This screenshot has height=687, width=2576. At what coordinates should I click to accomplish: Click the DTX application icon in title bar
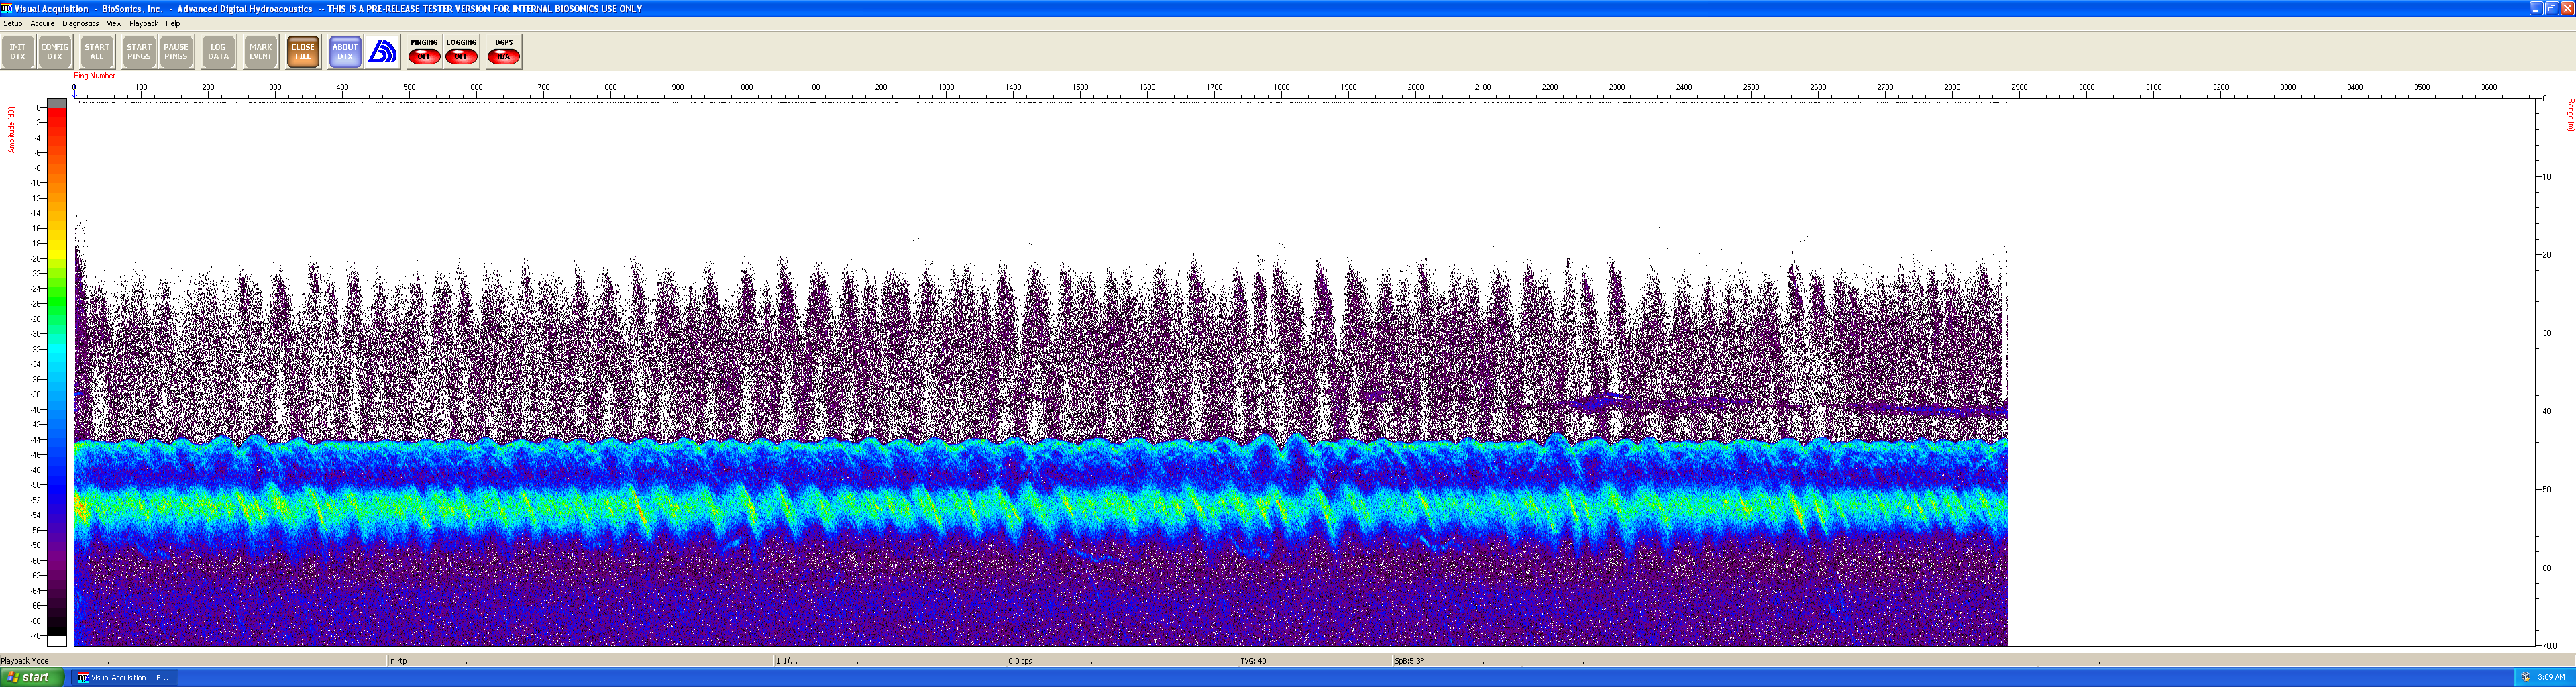[7, 8]
